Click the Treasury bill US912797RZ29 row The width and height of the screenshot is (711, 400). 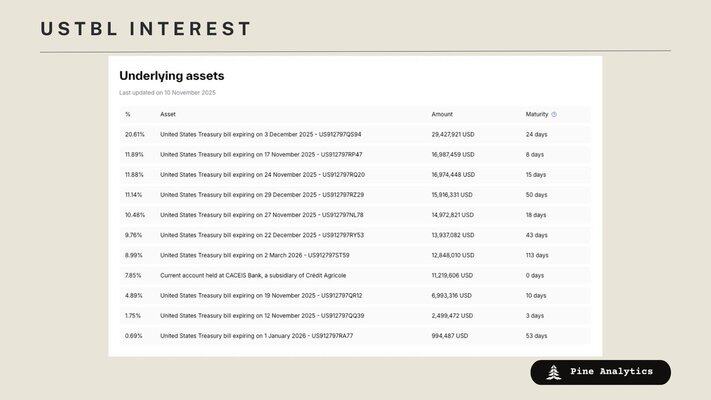coord(262,195)
